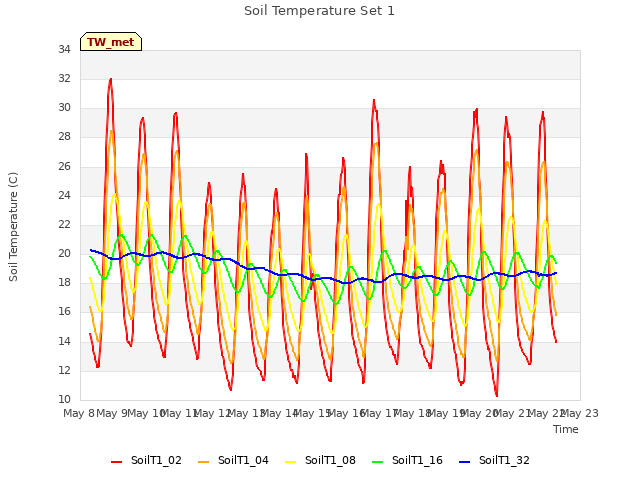Click the 22 y-axis tick label
This screenshot has height=480, width=640.
click(x=64, y=224)
